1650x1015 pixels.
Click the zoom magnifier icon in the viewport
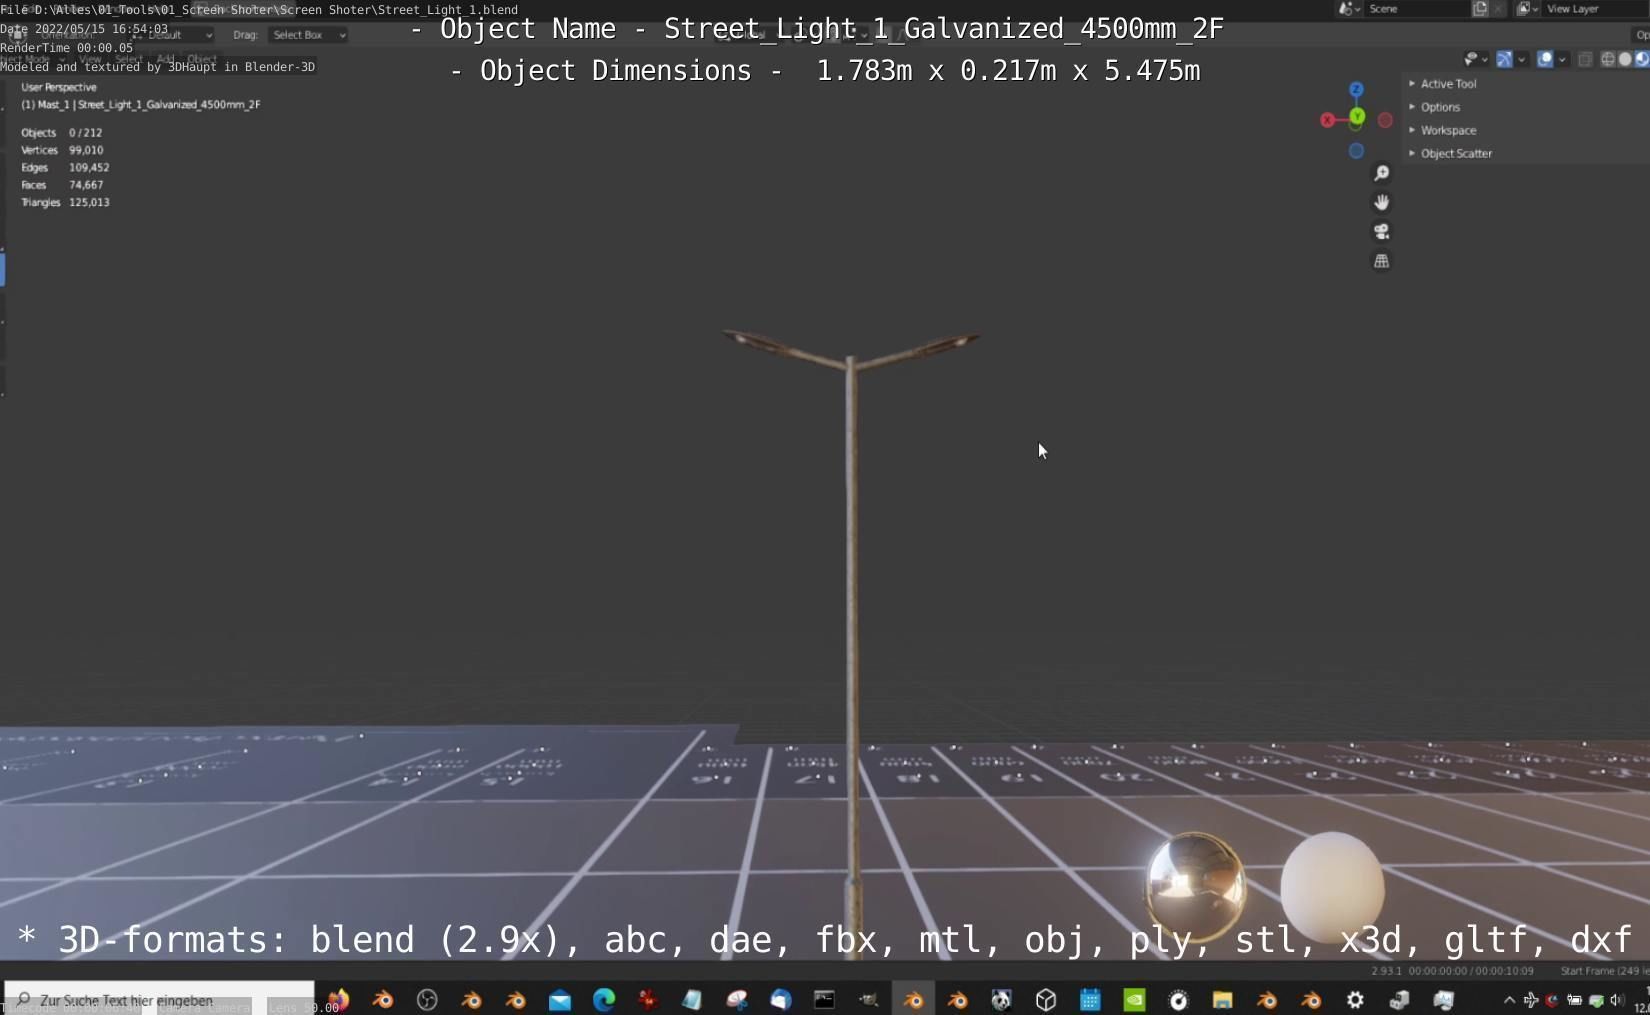(x=1381, y=173)
